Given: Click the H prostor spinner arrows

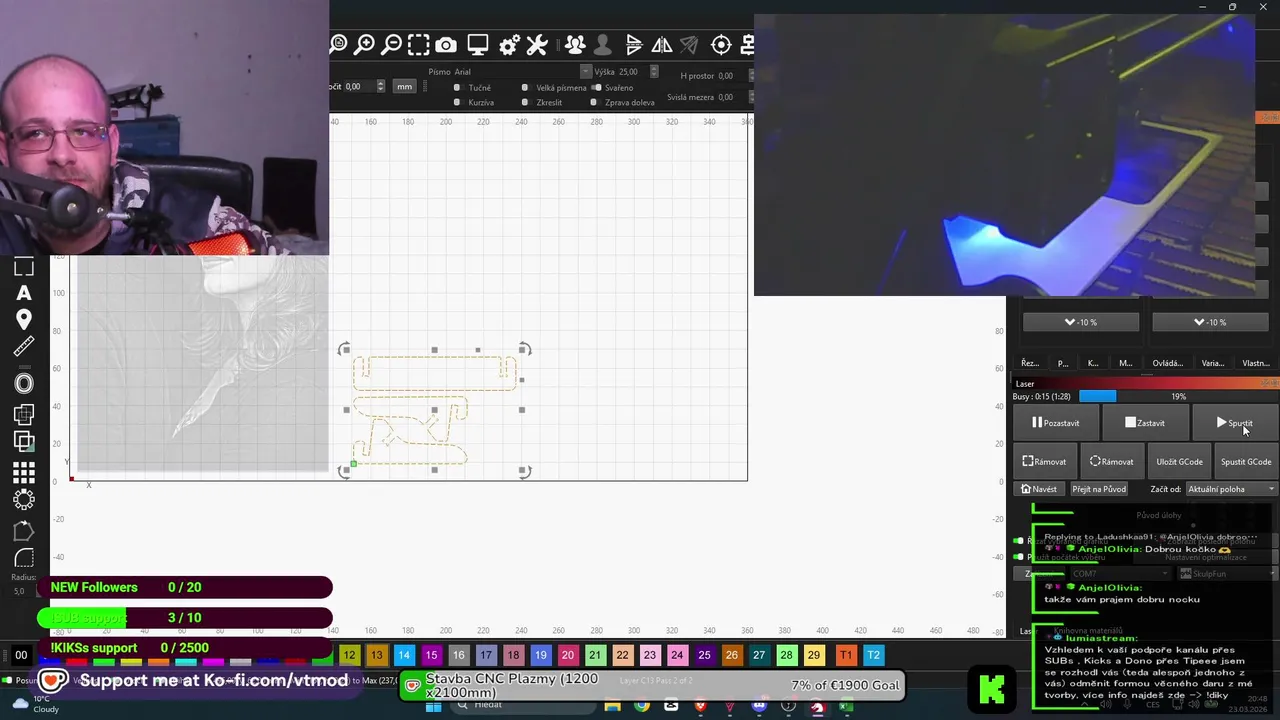Looking at the screenshot, I should click(752, 76).
